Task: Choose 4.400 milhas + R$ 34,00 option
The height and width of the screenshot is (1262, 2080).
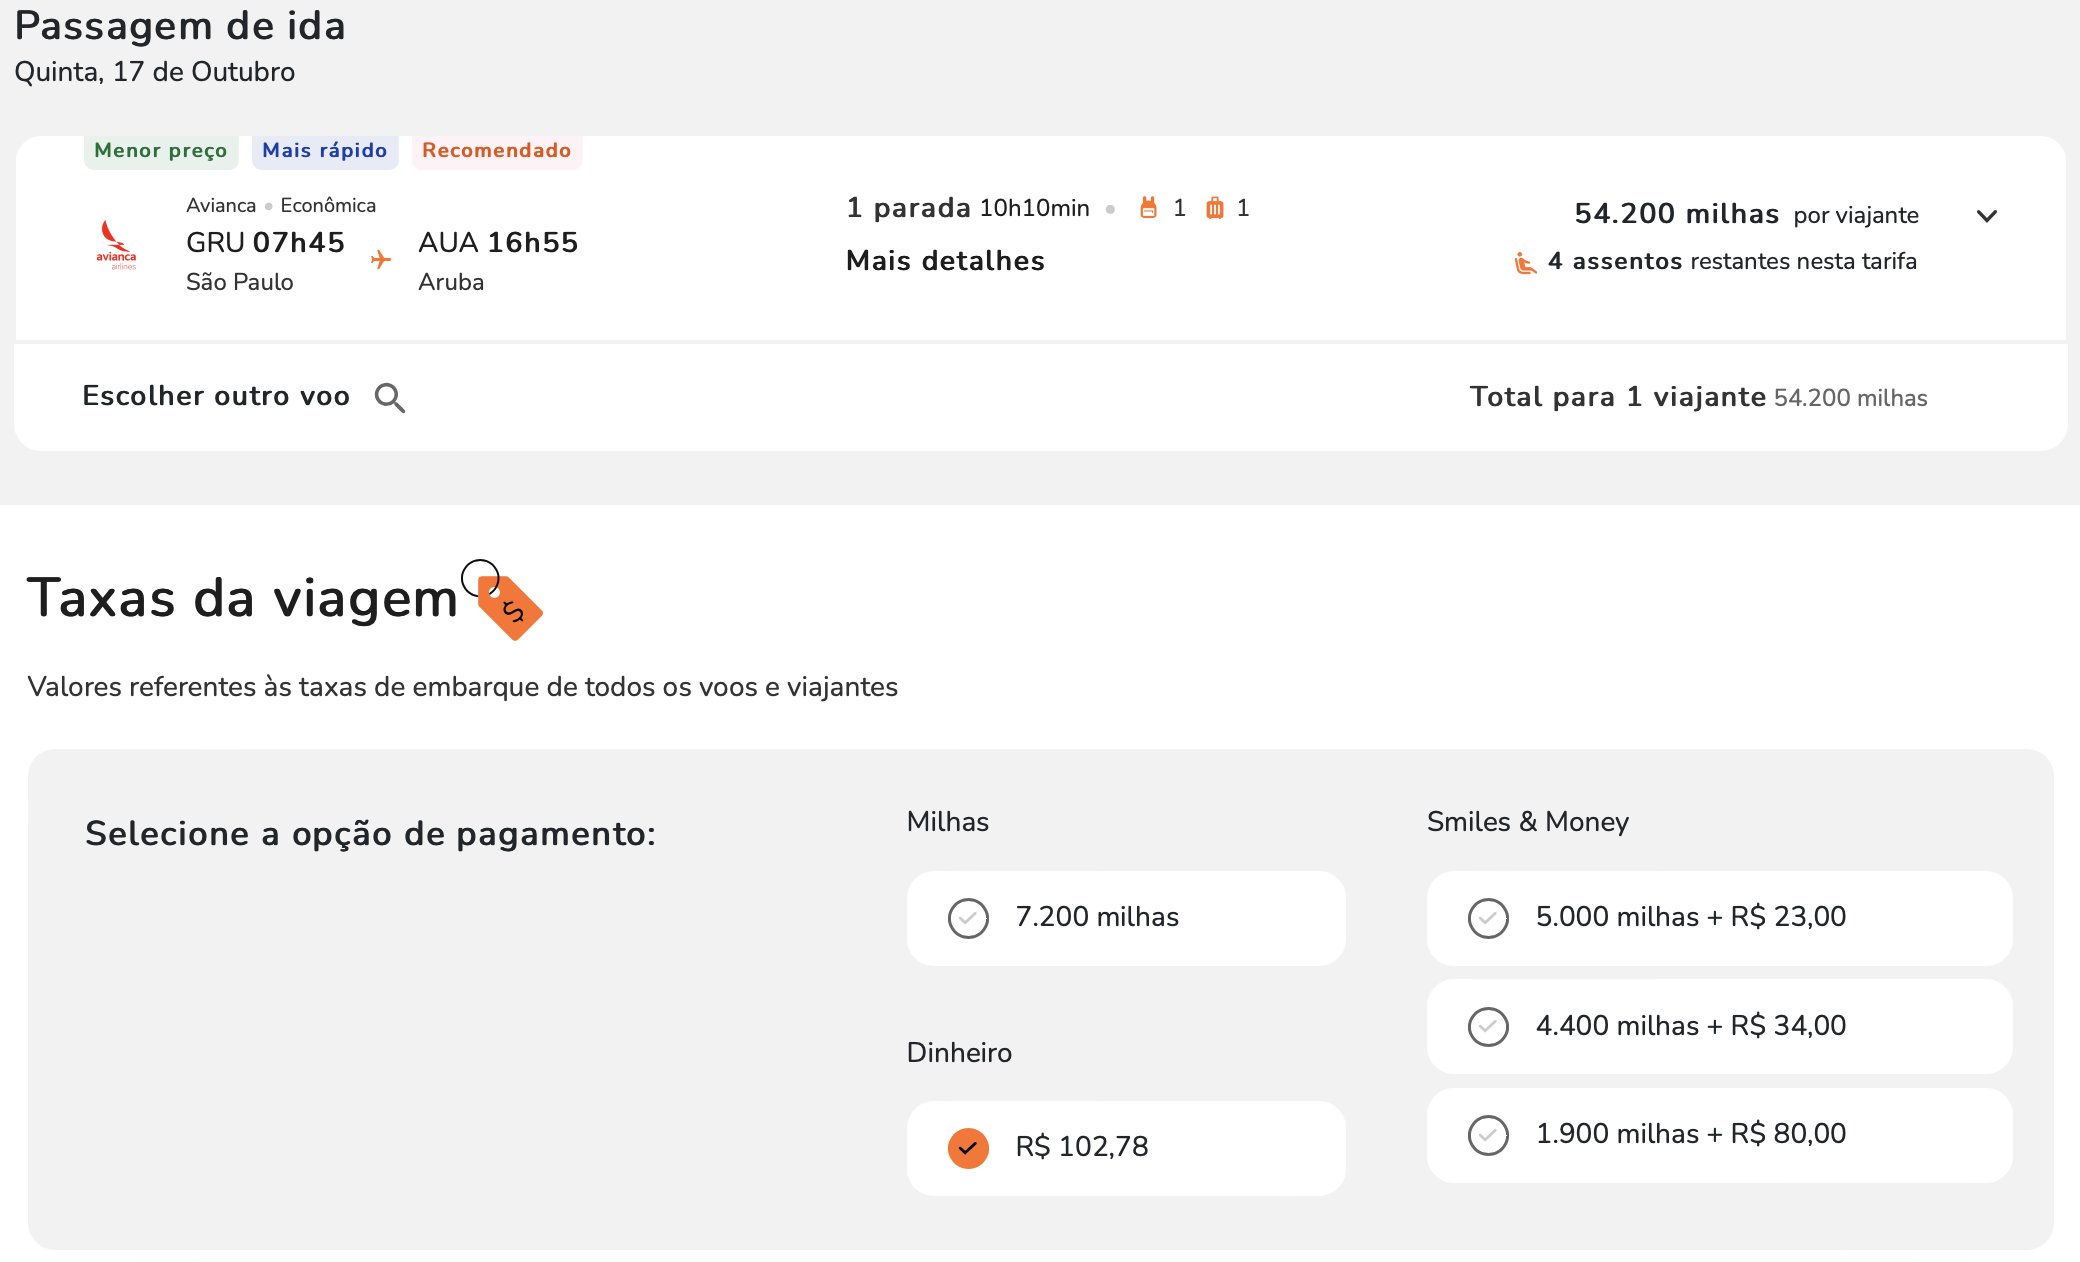Action: (1719, 1026)
